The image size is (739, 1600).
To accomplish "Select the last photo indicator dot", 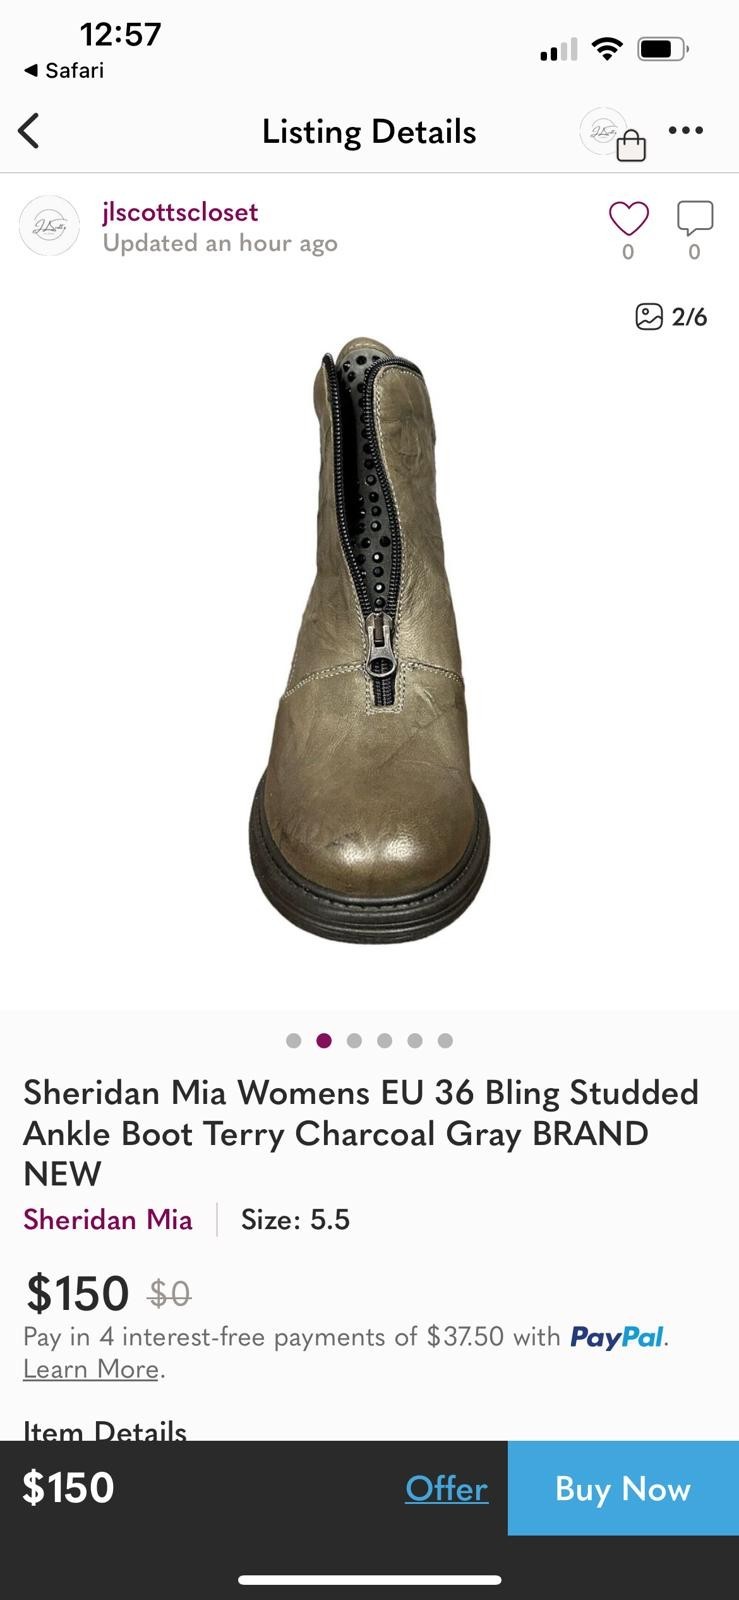I will coord(445,1040).
